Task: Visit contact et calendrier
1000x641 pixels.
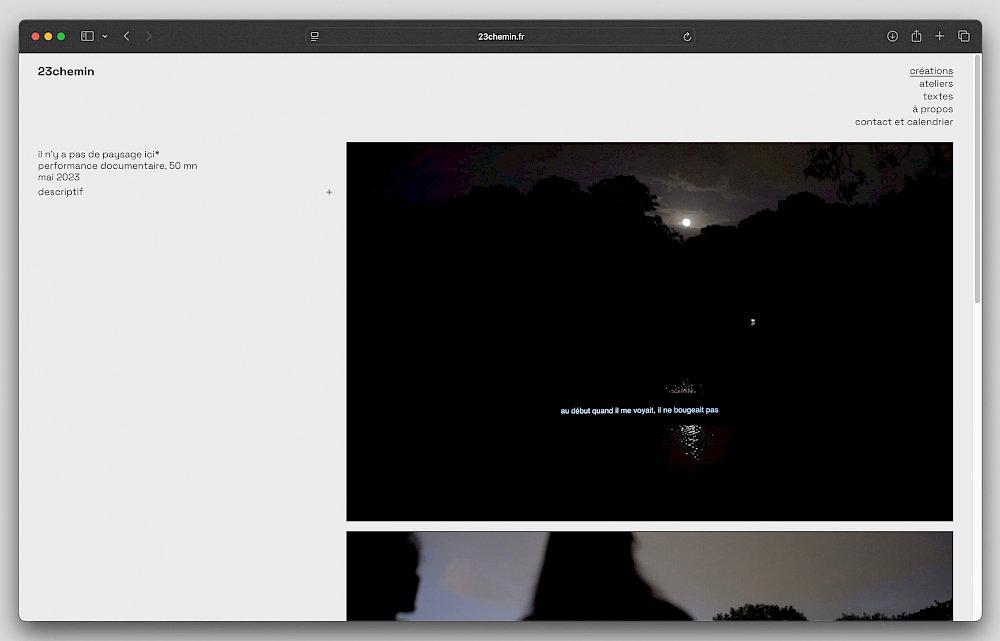Action: tap(903, 122)
